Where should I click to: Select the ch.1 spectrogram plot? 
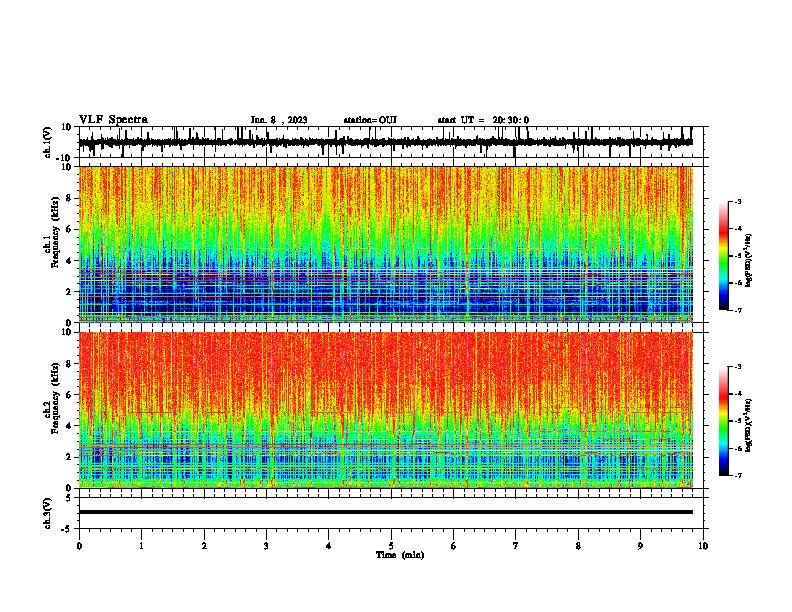coord(385,244)
